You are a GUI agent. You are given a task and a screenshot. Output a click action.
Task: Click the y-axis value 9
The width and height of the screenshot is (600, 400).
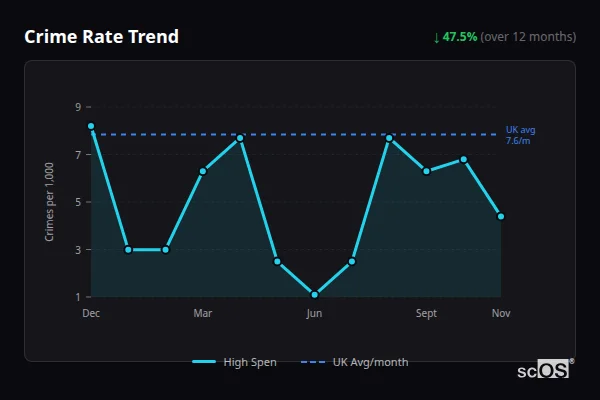(x=78, y=107)
